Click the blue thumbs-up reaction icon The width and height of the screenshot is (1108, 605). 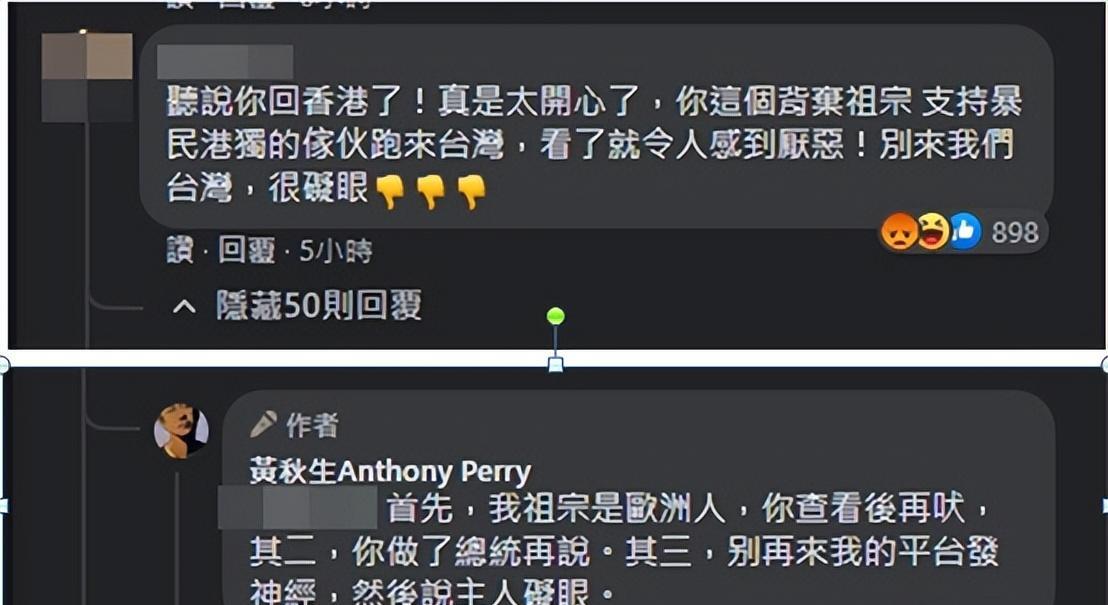point(965,231)
